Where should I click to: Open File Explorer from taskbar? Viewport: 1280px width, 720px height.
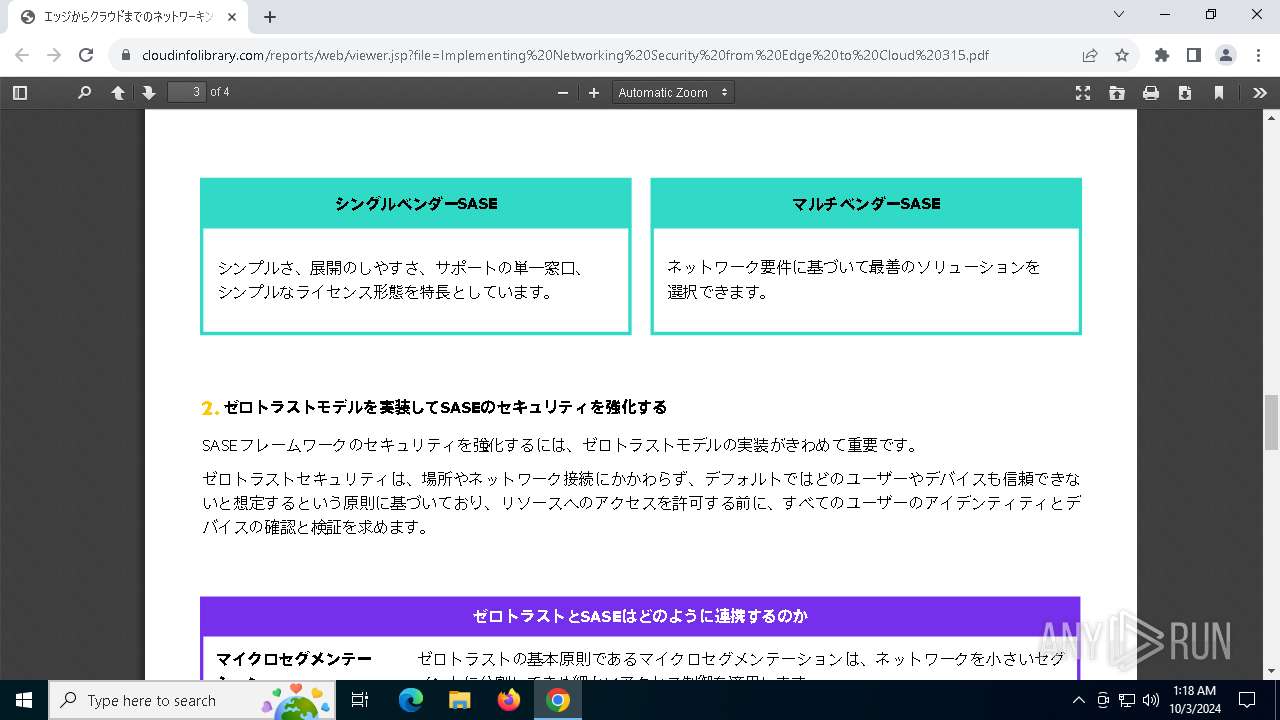point(460,700)
